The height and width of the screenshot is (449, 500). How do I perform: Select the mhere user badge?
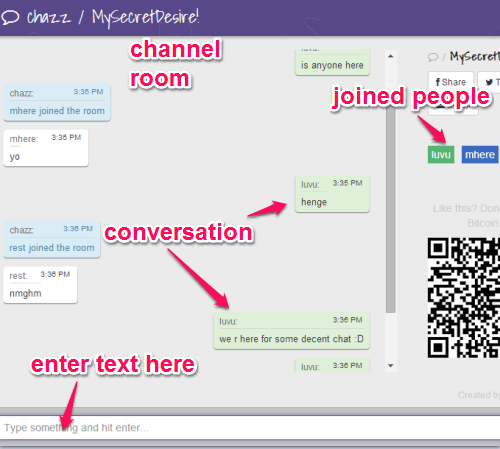(480, 155)
